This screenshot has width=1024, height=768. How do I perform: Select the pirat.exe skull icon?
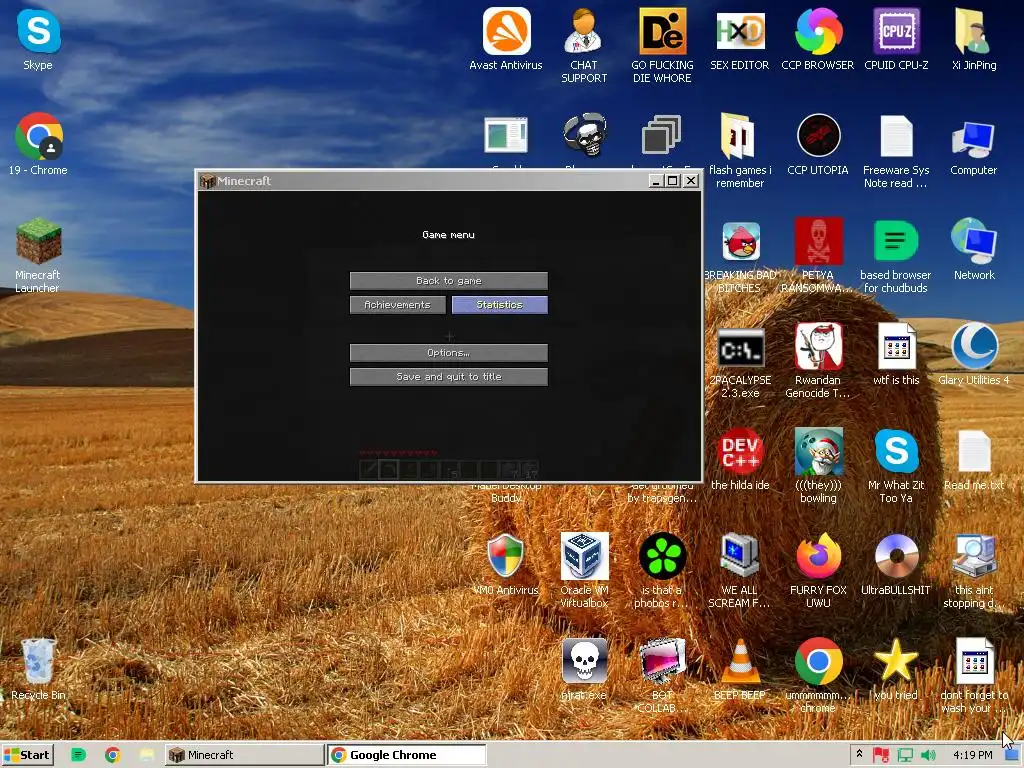584,669
